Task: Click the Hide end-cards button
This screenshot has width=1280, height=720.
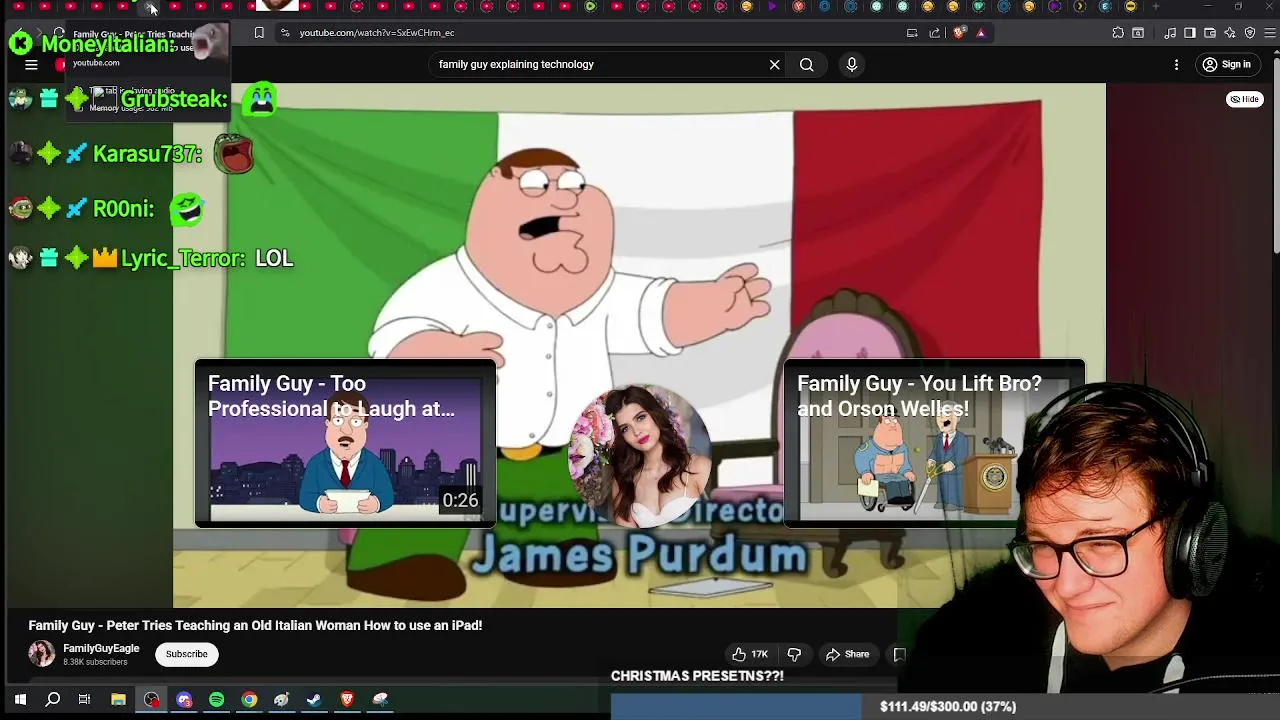Action: point(1245,99)
